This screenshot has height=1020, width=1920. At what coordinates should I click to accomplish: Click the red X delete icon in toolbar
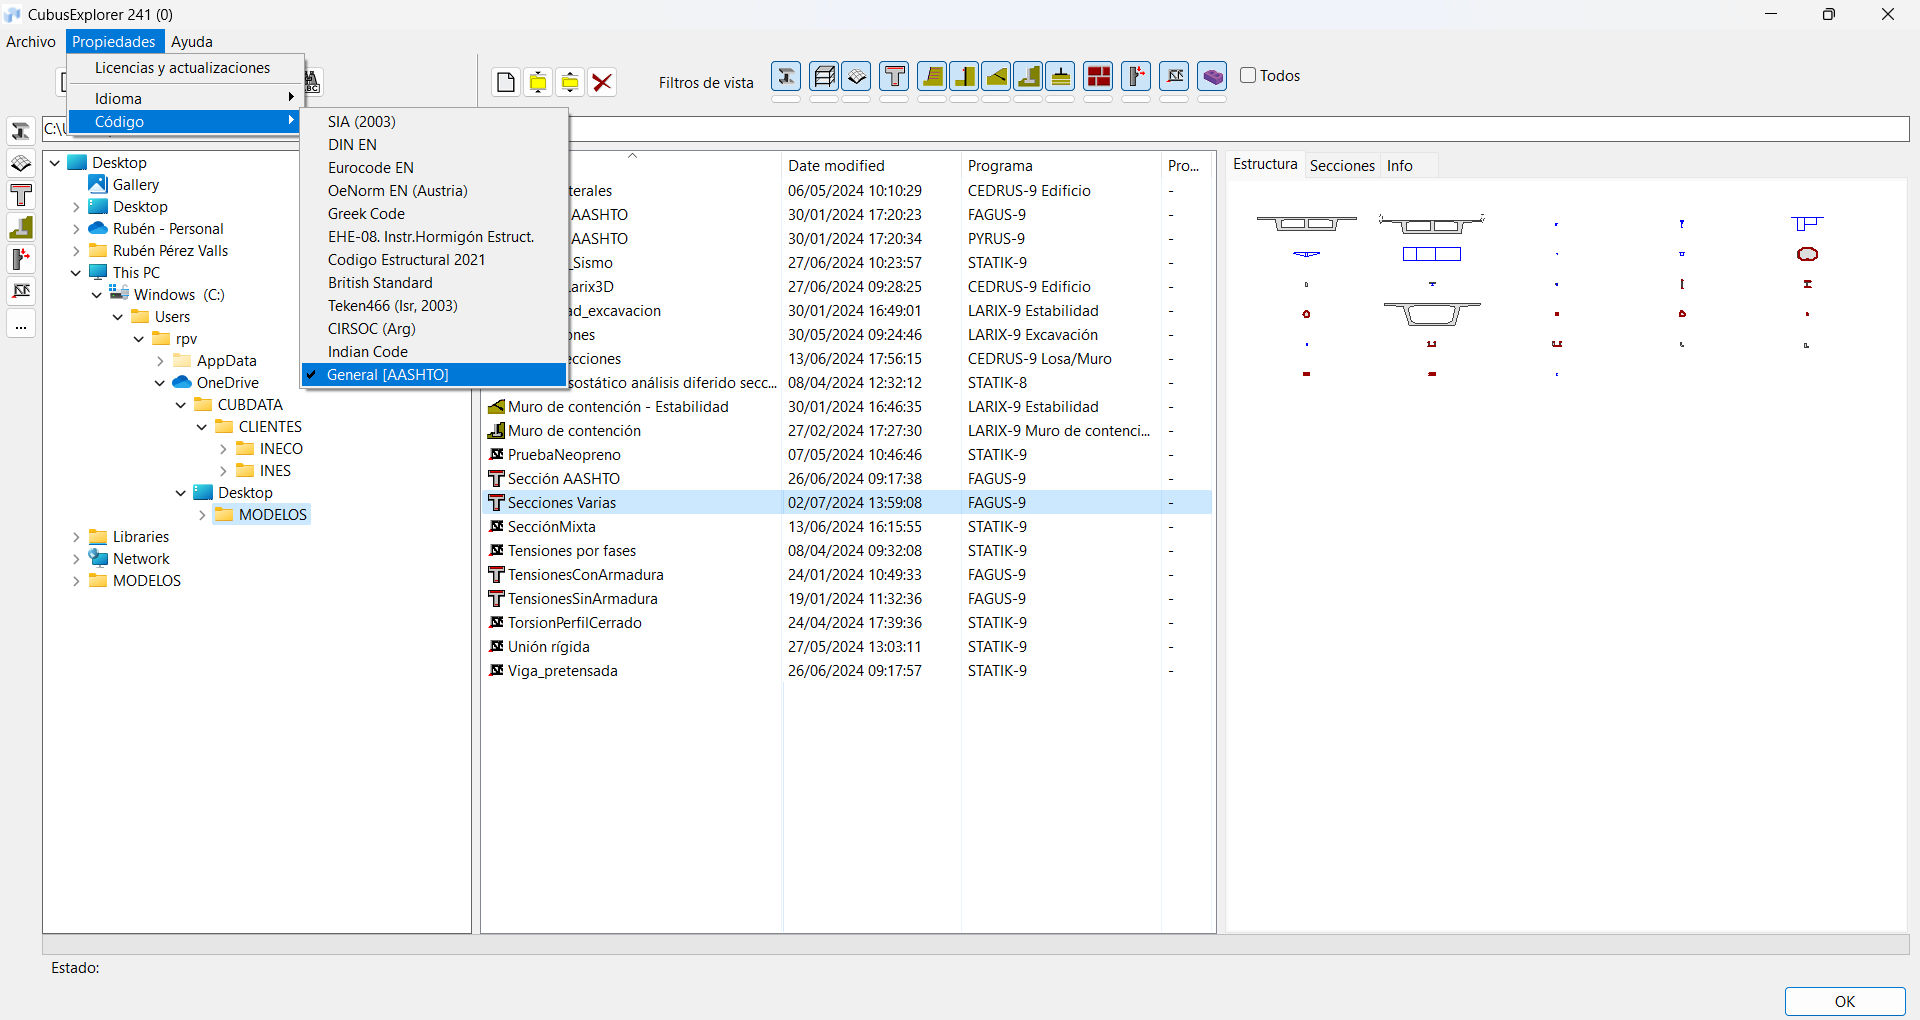coord(602,82)
